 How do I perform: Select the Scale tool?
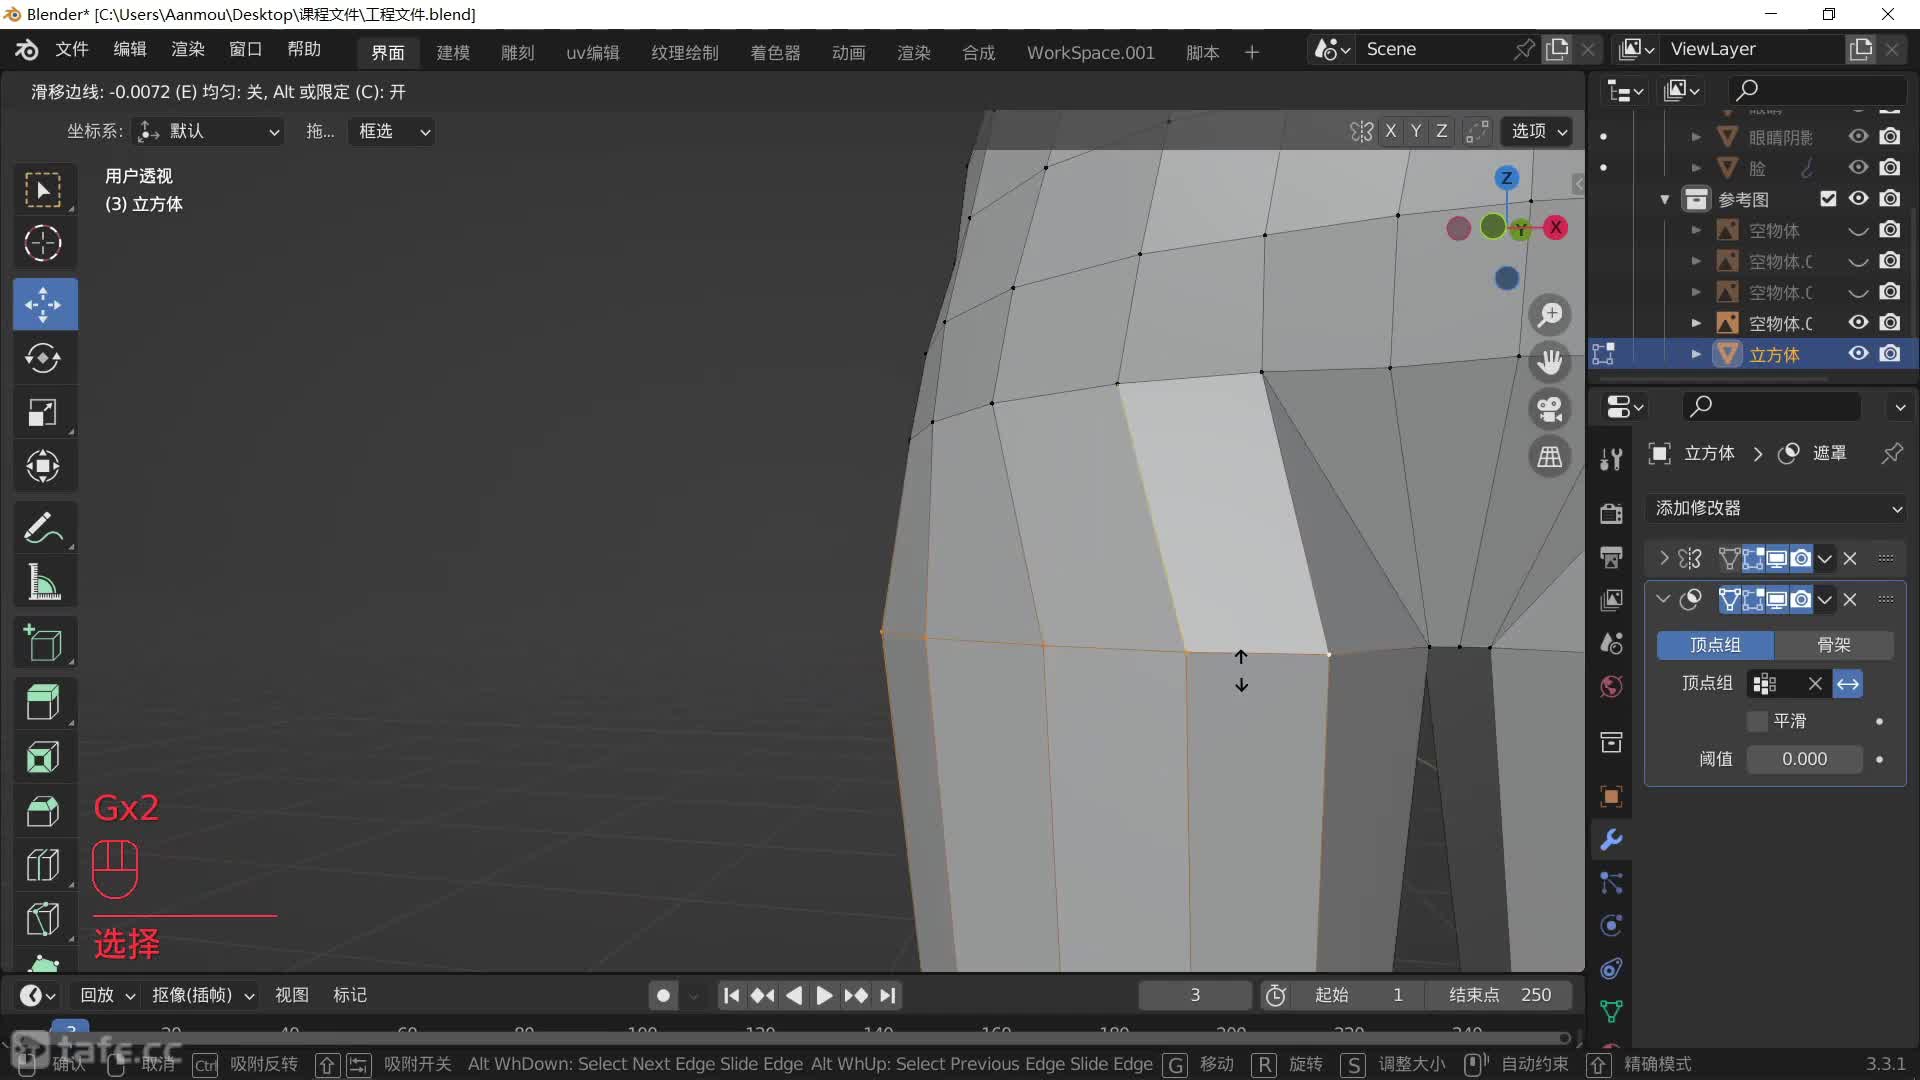(44, 412)
